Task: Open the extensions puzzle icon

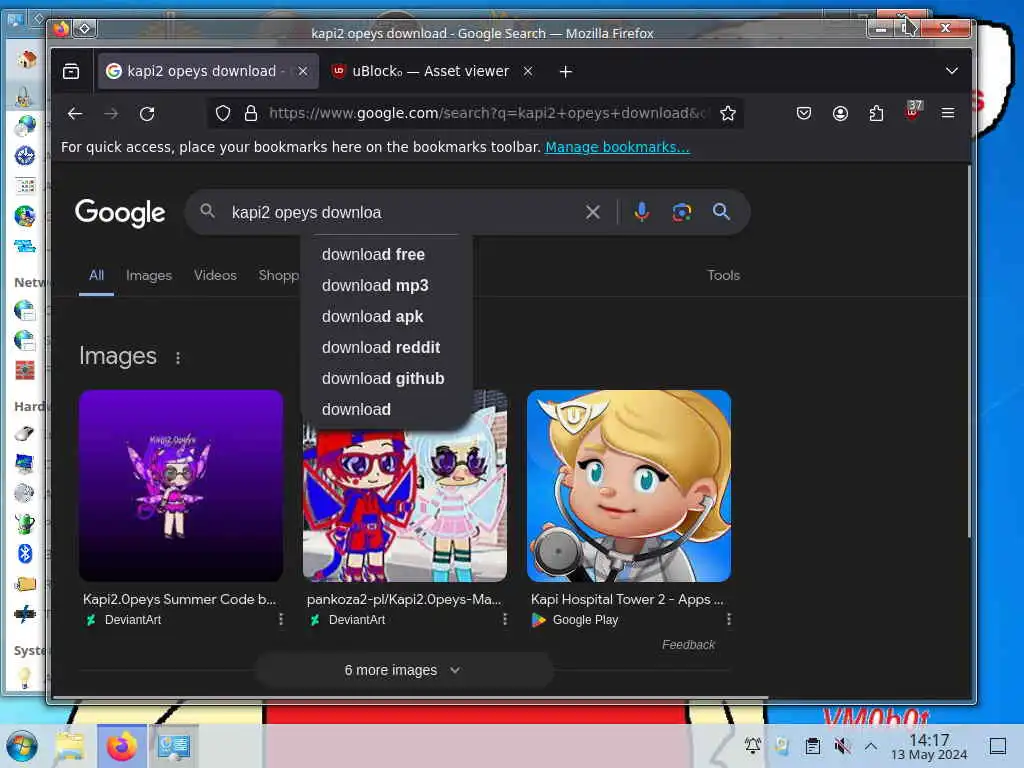Action: 876,114
